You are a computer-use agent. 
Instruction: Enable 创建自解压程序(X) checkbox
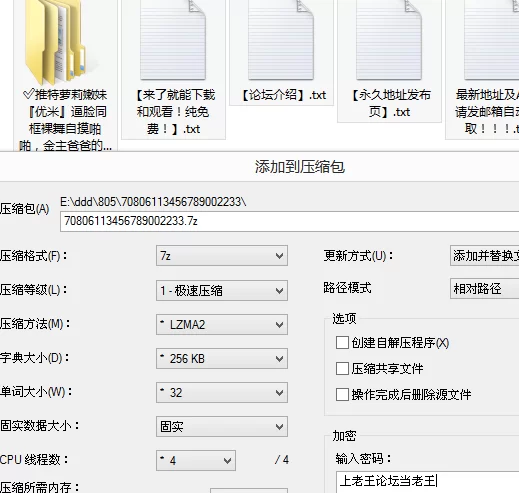(342, 342)
